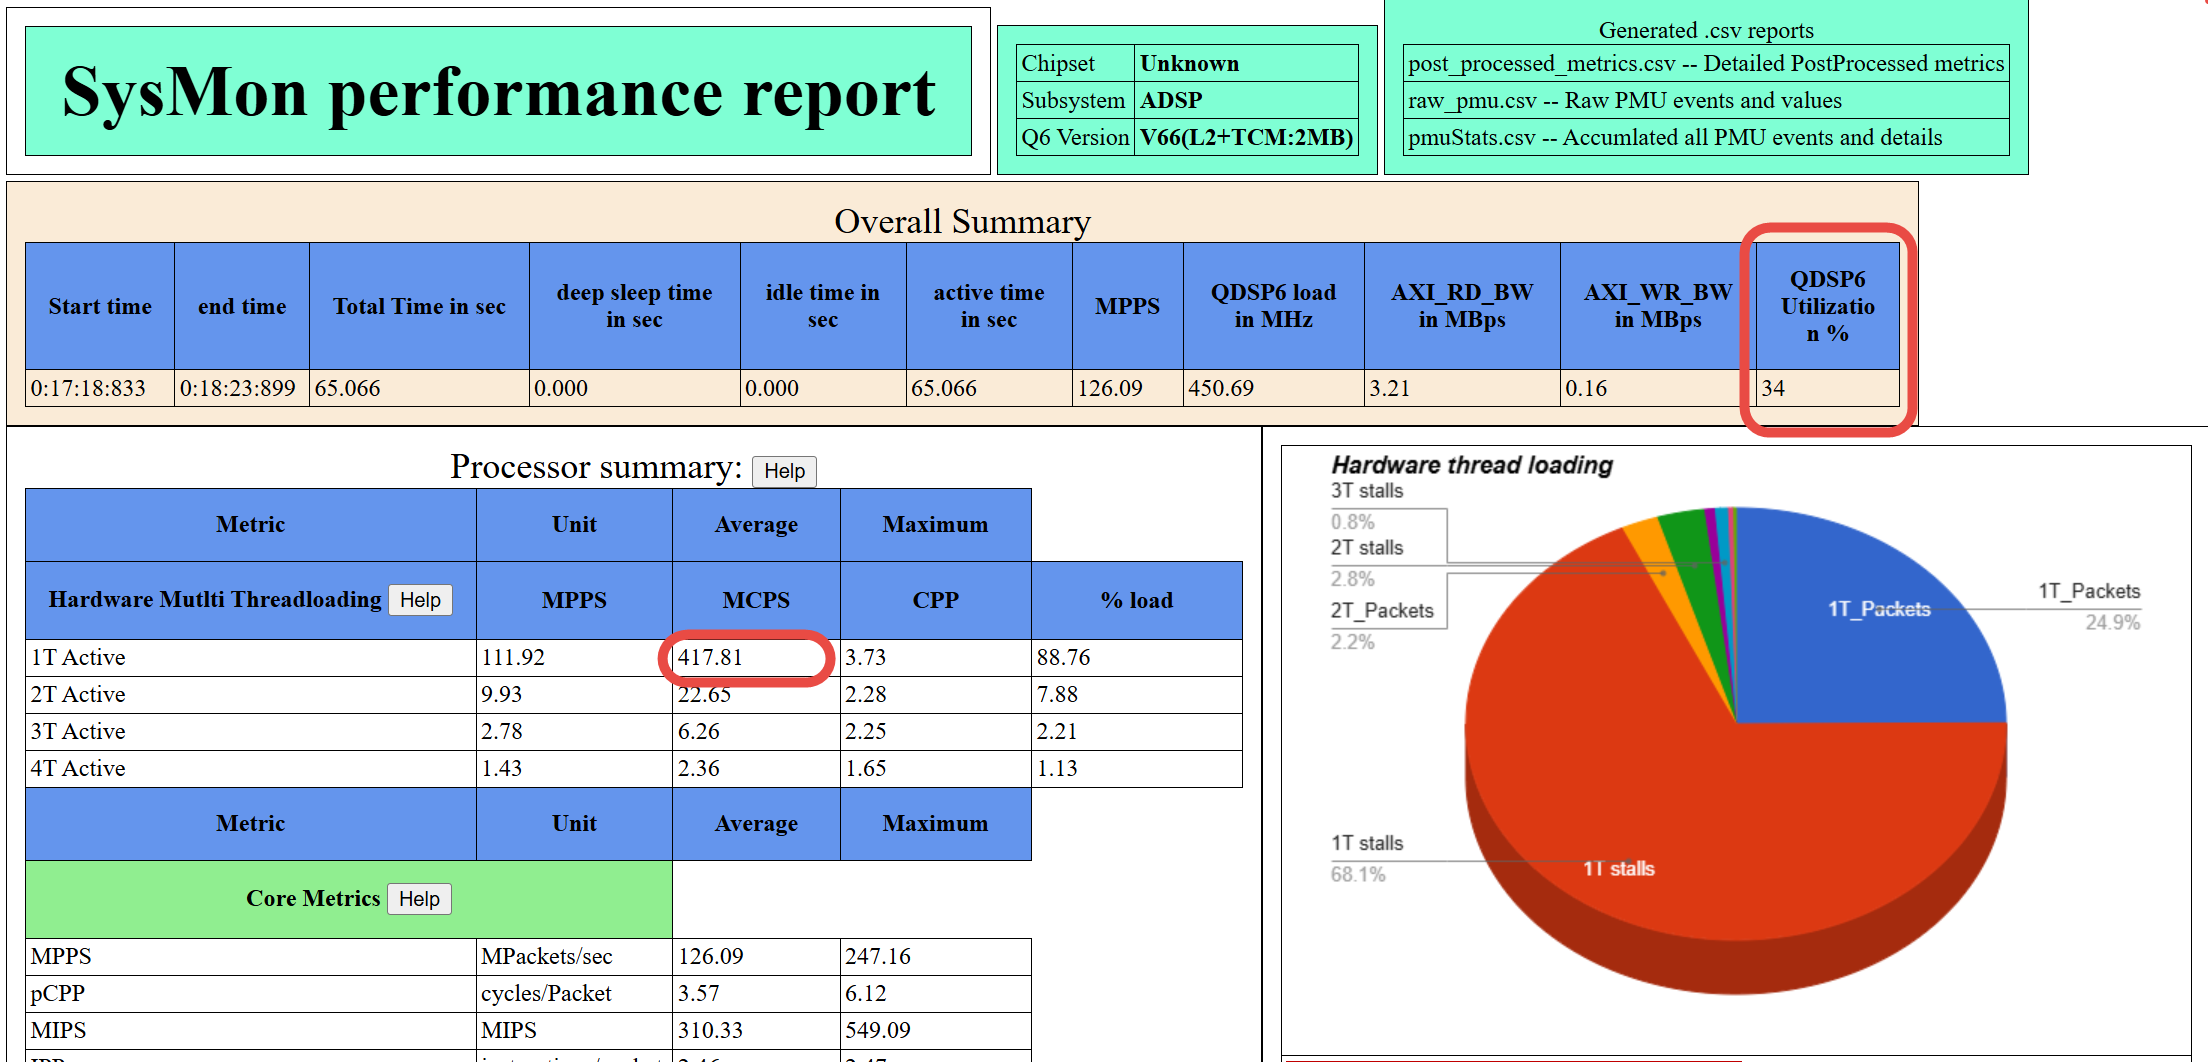Click the green 2T stalls pie slice

pos(1688,540)
